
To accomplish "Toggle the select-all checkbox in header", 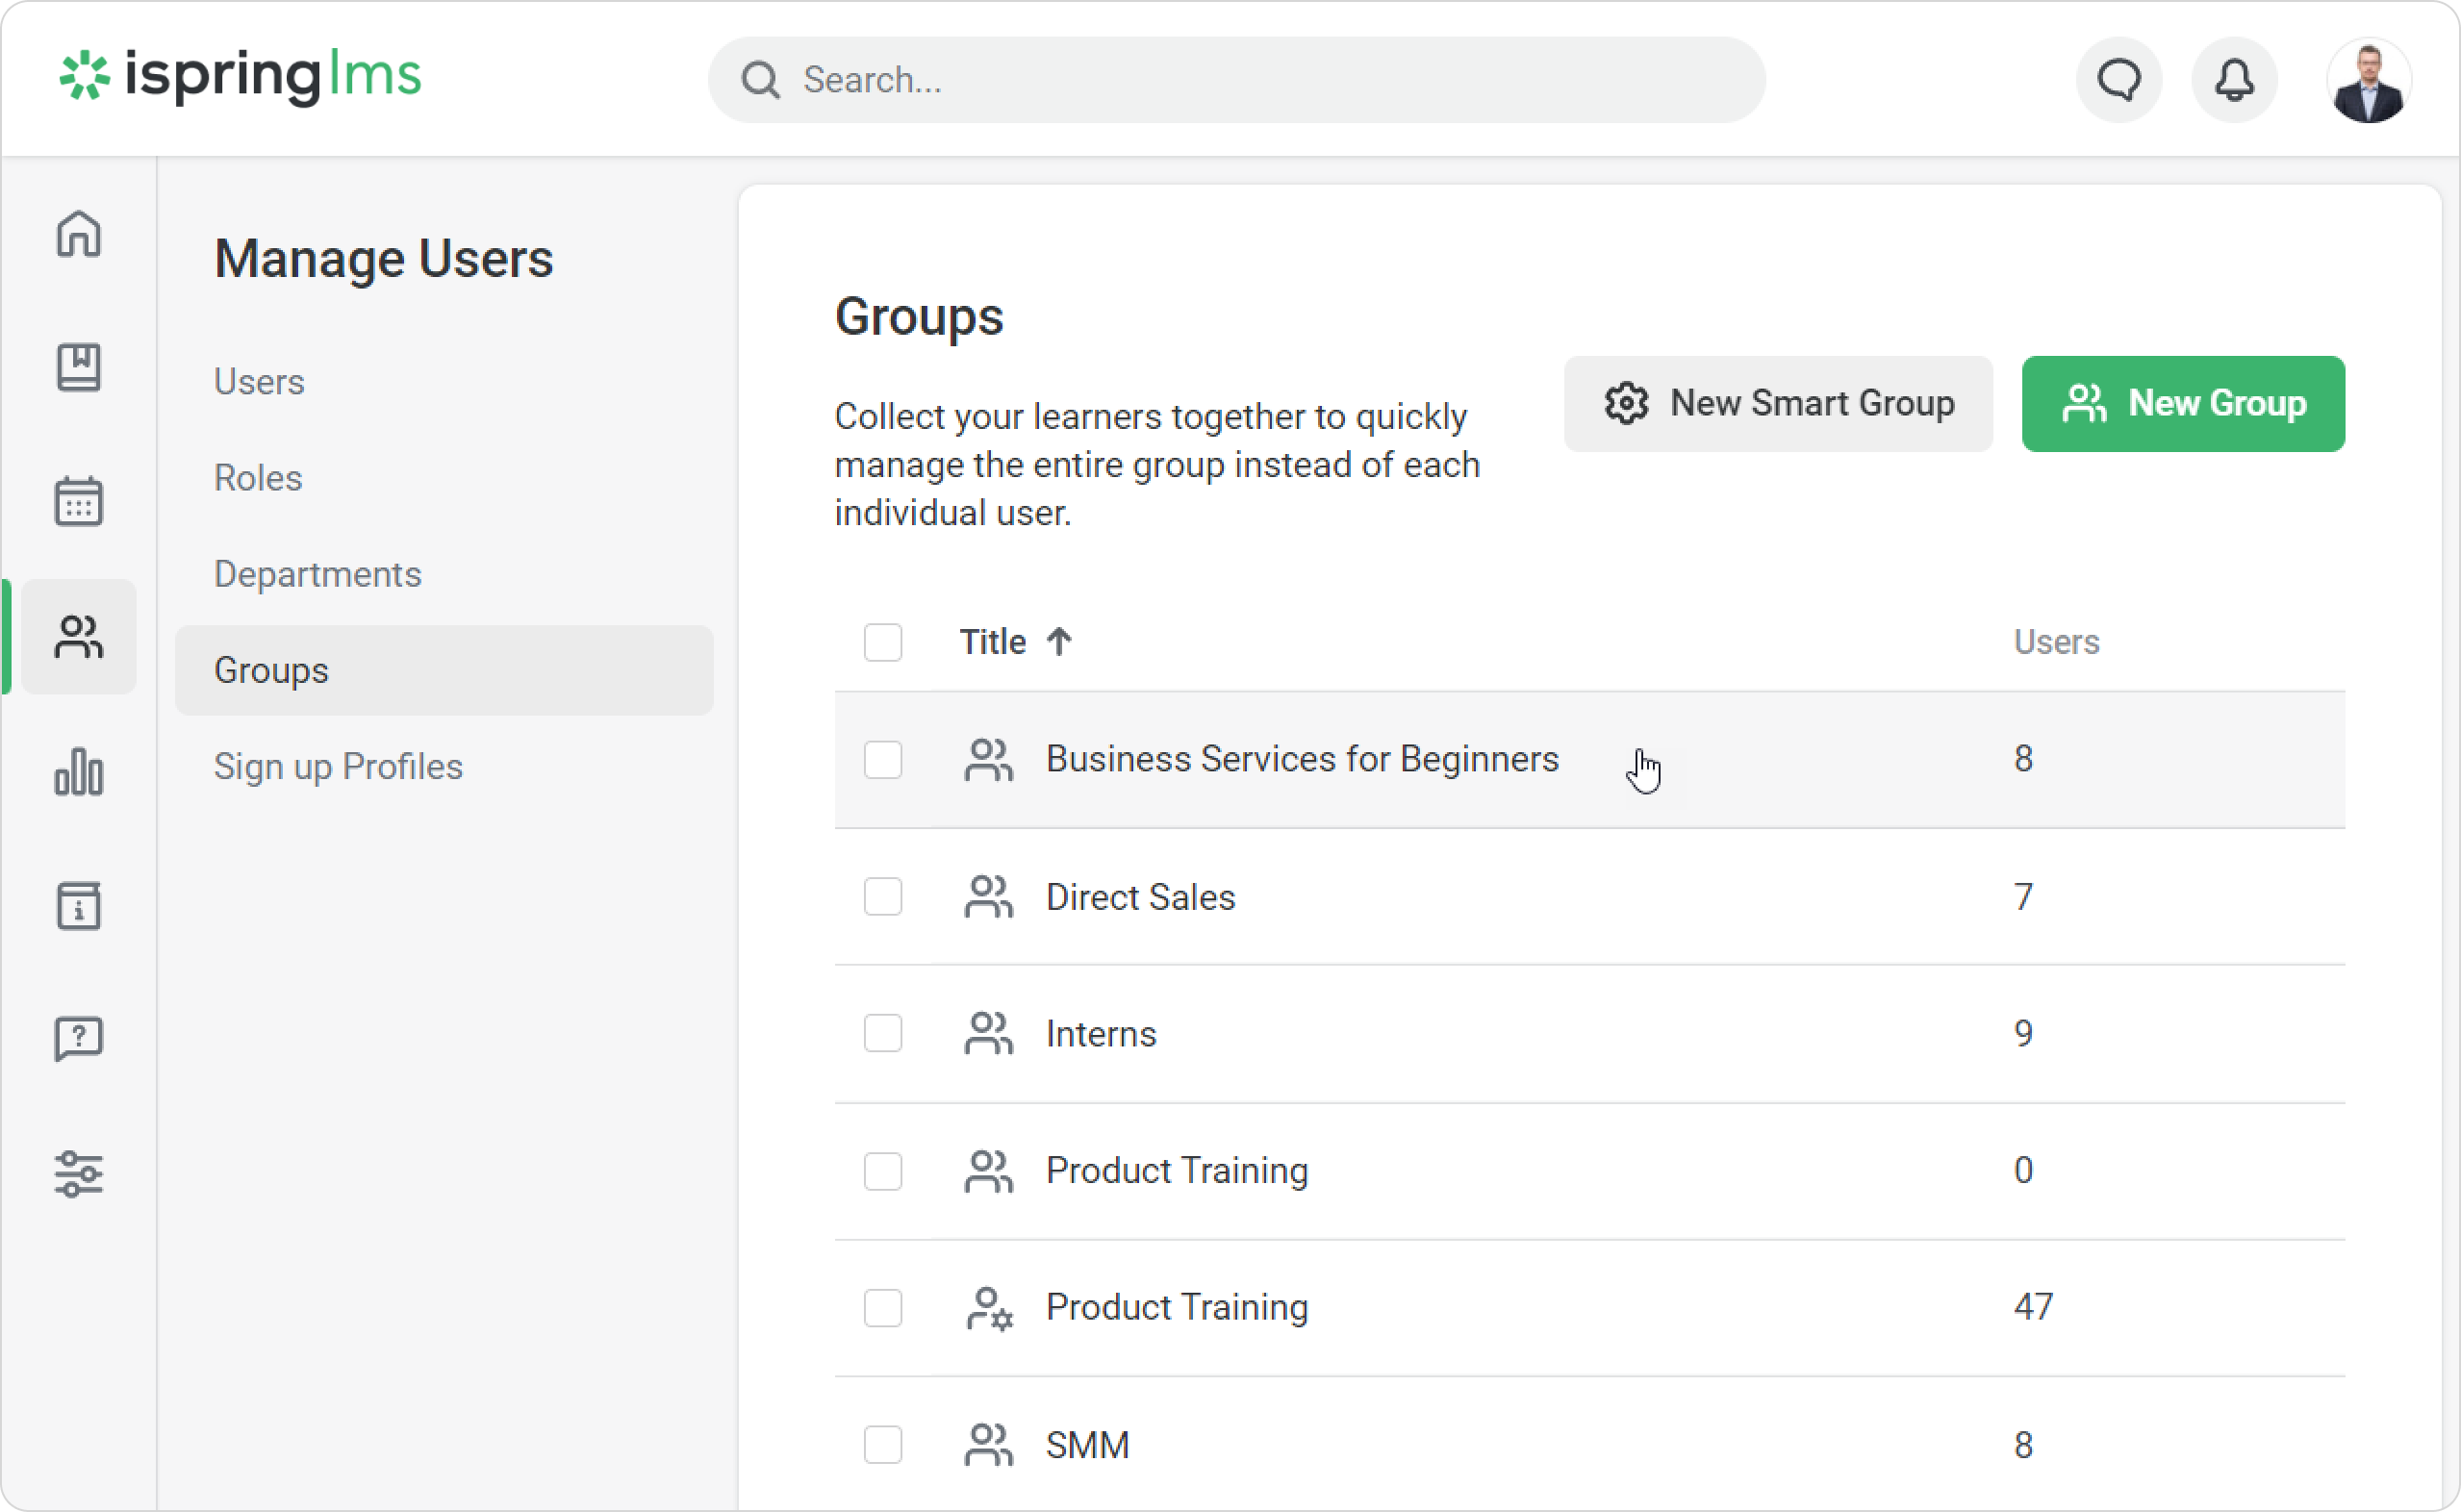I will (882, 642).
